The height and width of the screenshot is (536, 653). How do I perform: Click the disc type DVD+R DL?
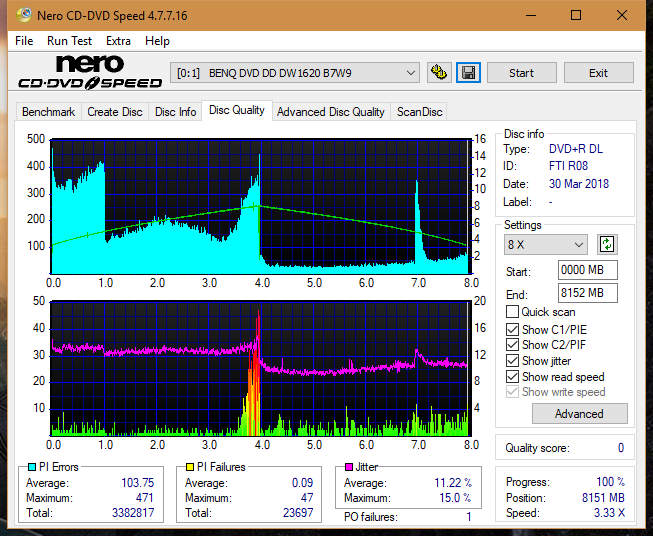[x=576, y=149]
